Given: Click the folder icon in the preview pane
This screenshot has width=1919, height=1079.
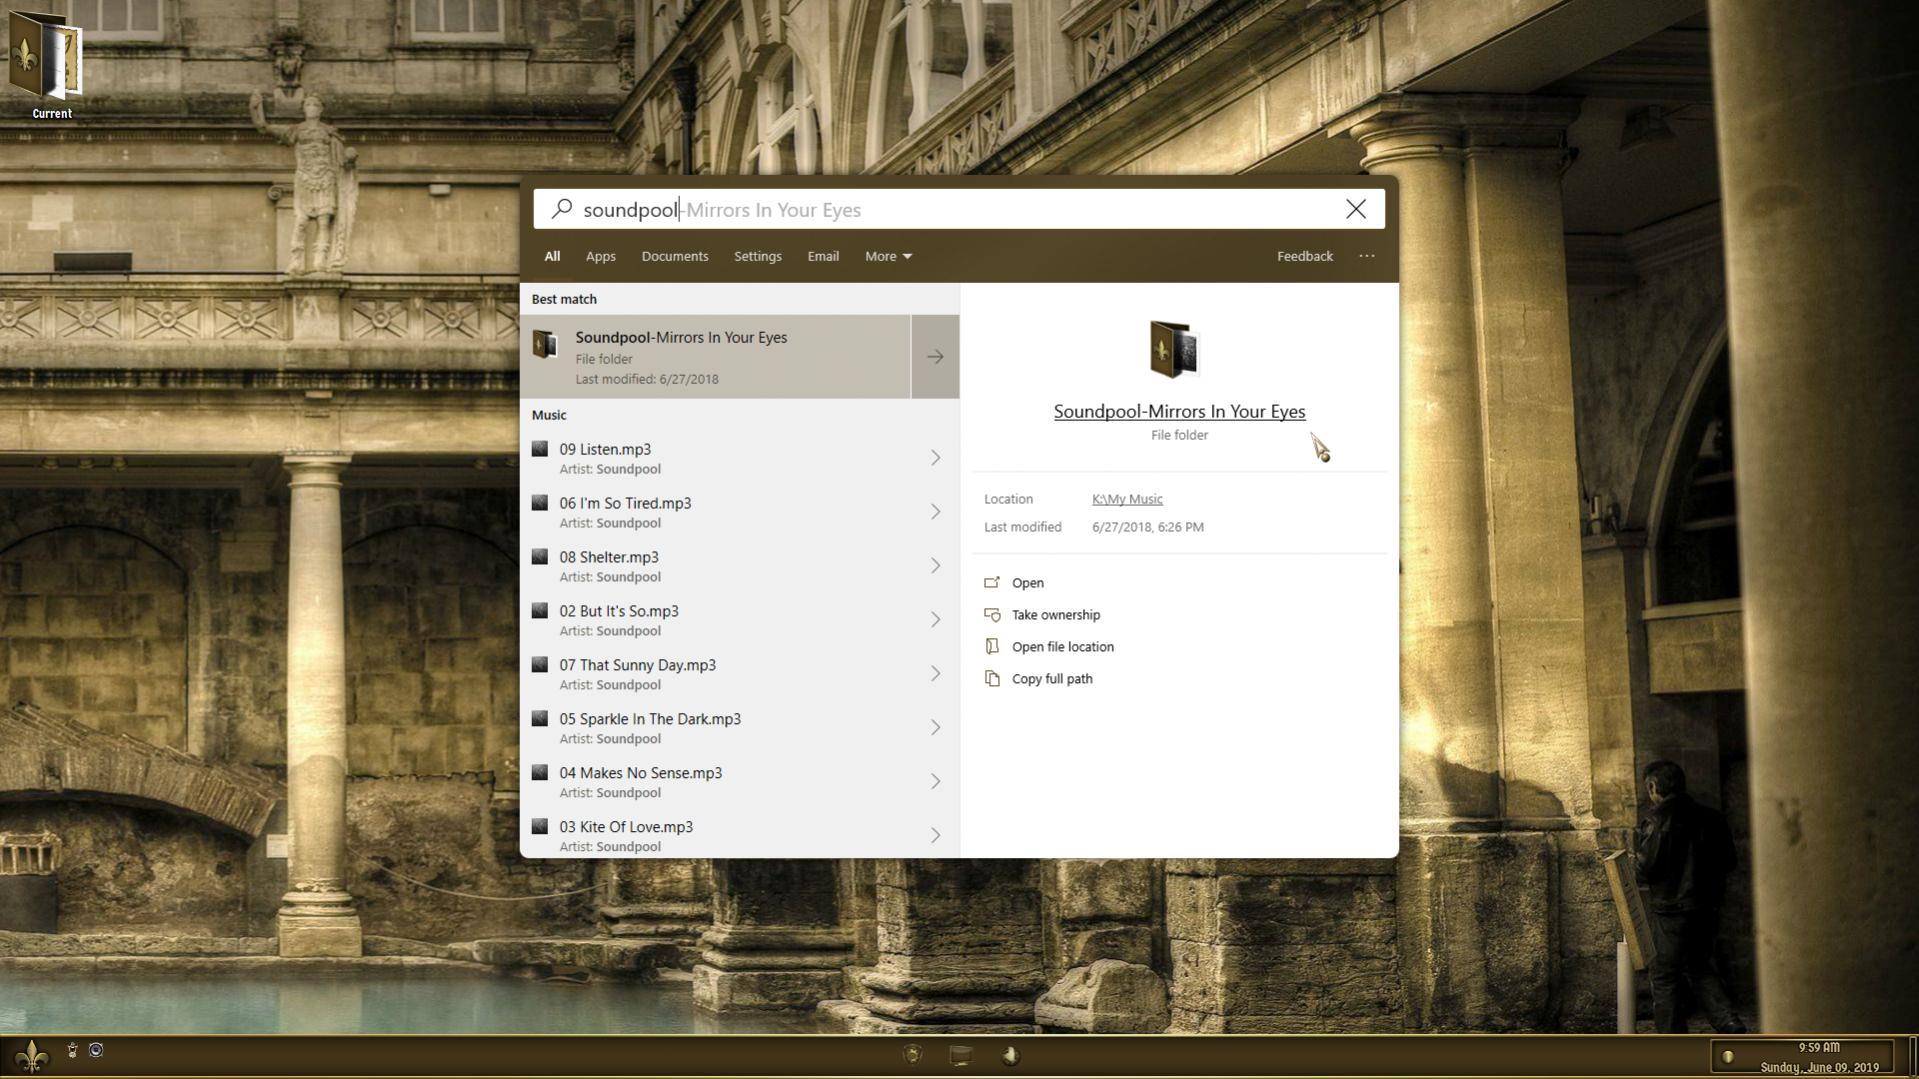Looking at the screenshot, I should 1174,350.
